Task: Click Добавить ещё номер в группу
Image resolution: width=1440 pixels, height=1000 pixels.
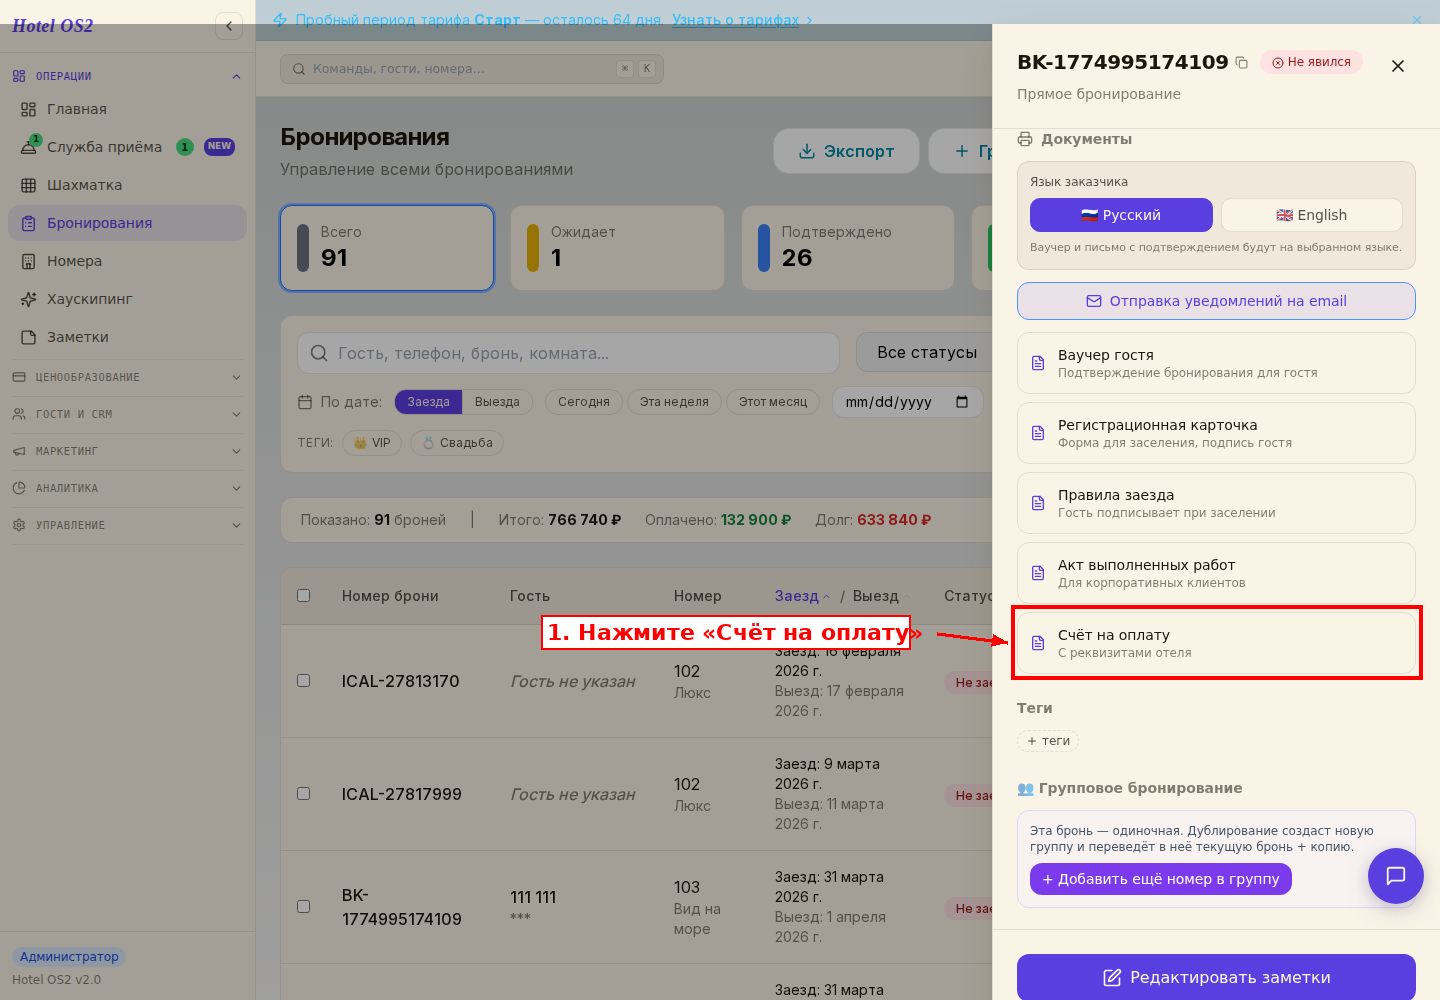Action: [1160, 879]
